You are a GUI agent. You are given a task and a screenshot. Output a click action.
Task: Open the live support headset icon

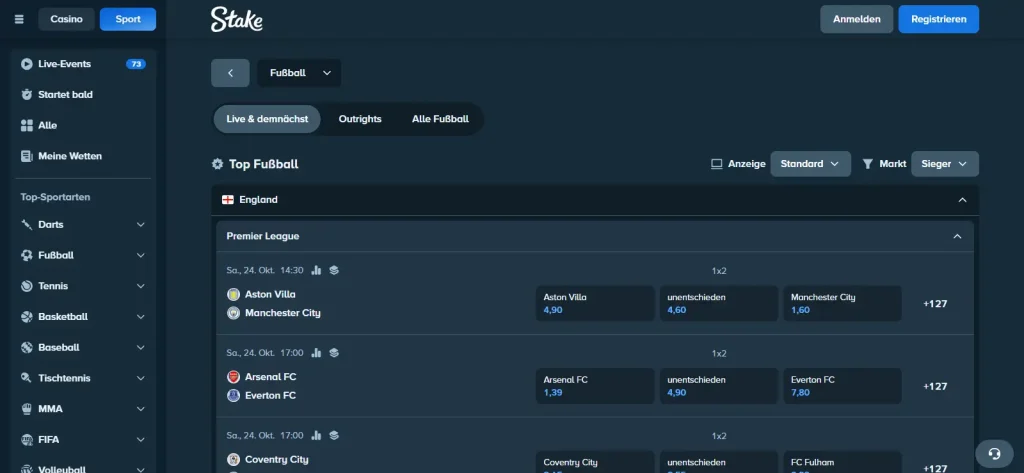point(995,453)
